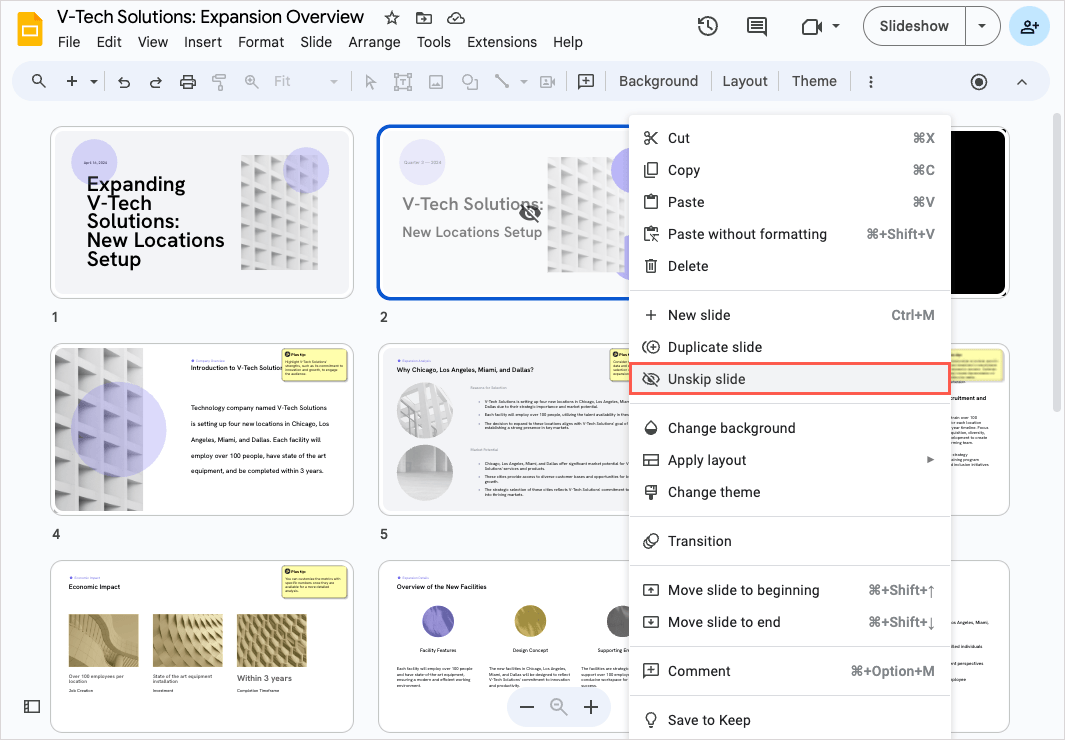The width and height of the screenshot is (1065, 740).
Task: Select the line tool
Action: click(x=502, y=81)
